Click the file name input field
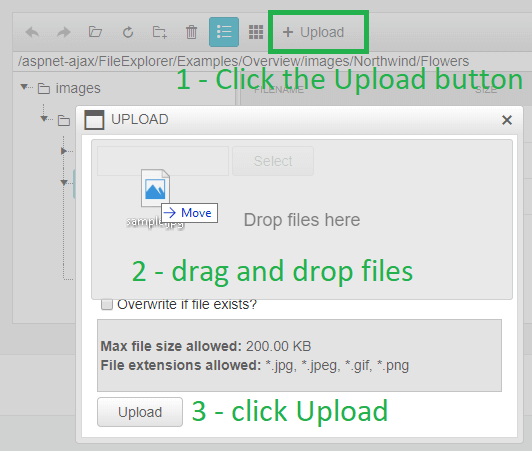The width and height of the screenshot is (532, 451). point(163,161)
